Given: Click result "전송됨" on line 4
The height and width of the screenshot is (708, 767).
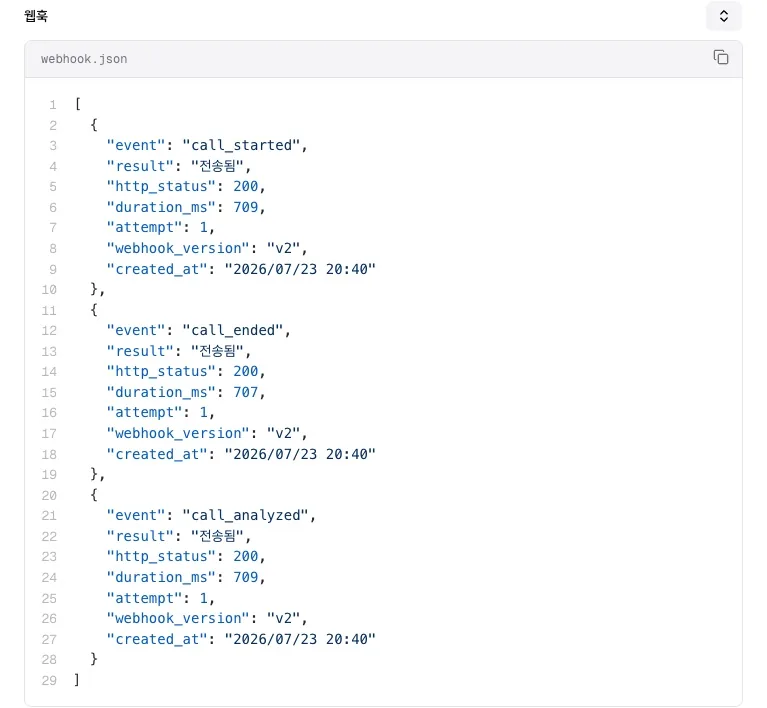Looking at the screenshot, I should [x=217, y=166].
